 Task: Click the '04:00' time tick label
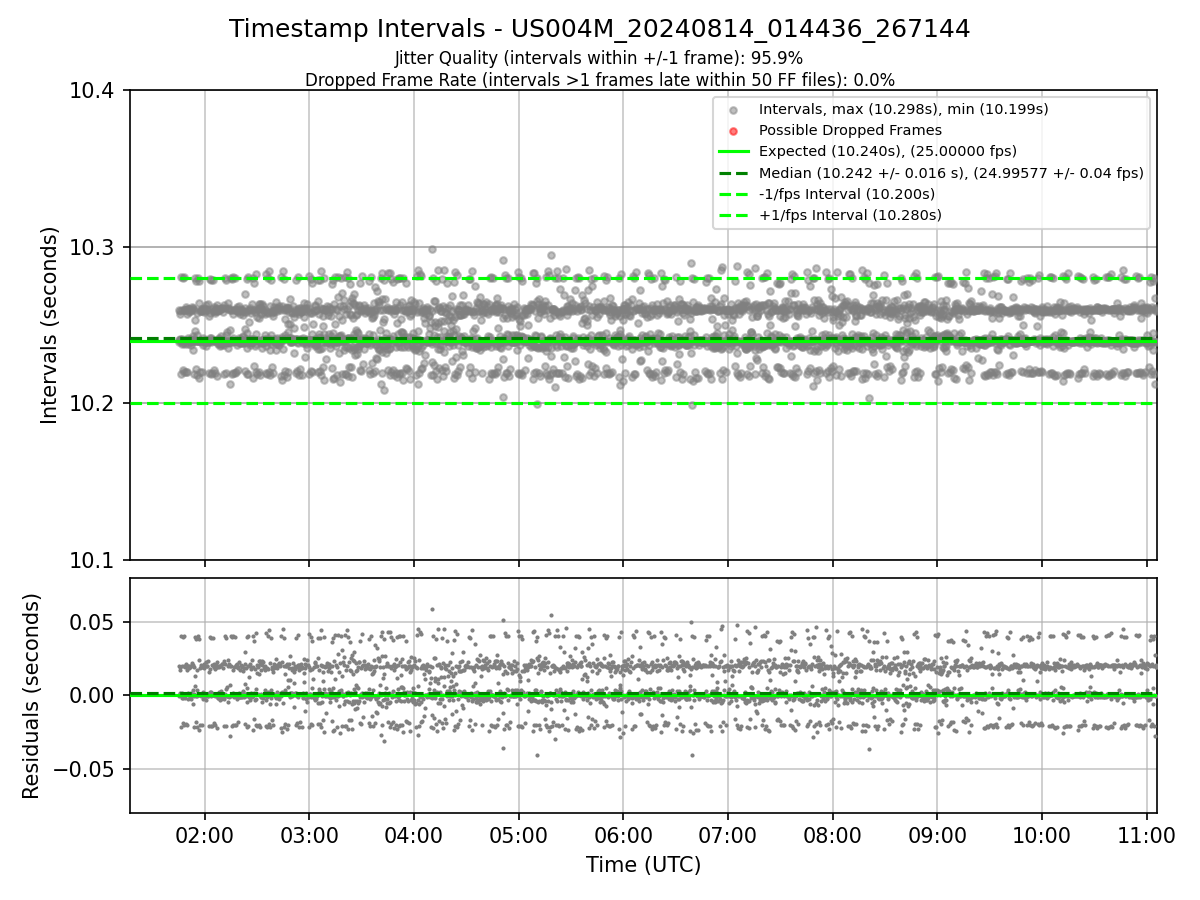(414, 836)
